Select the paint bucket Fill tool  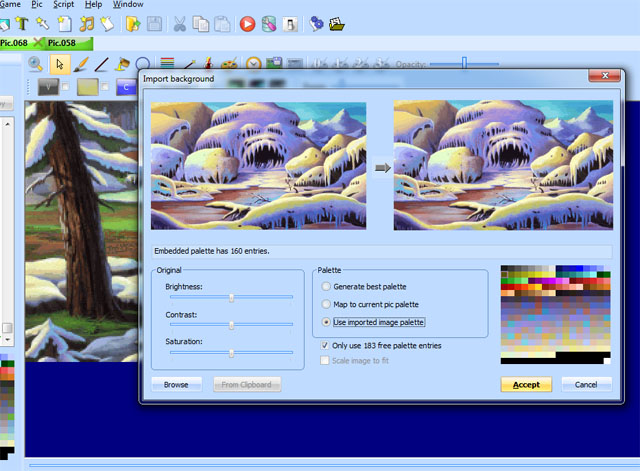point(122,64)
